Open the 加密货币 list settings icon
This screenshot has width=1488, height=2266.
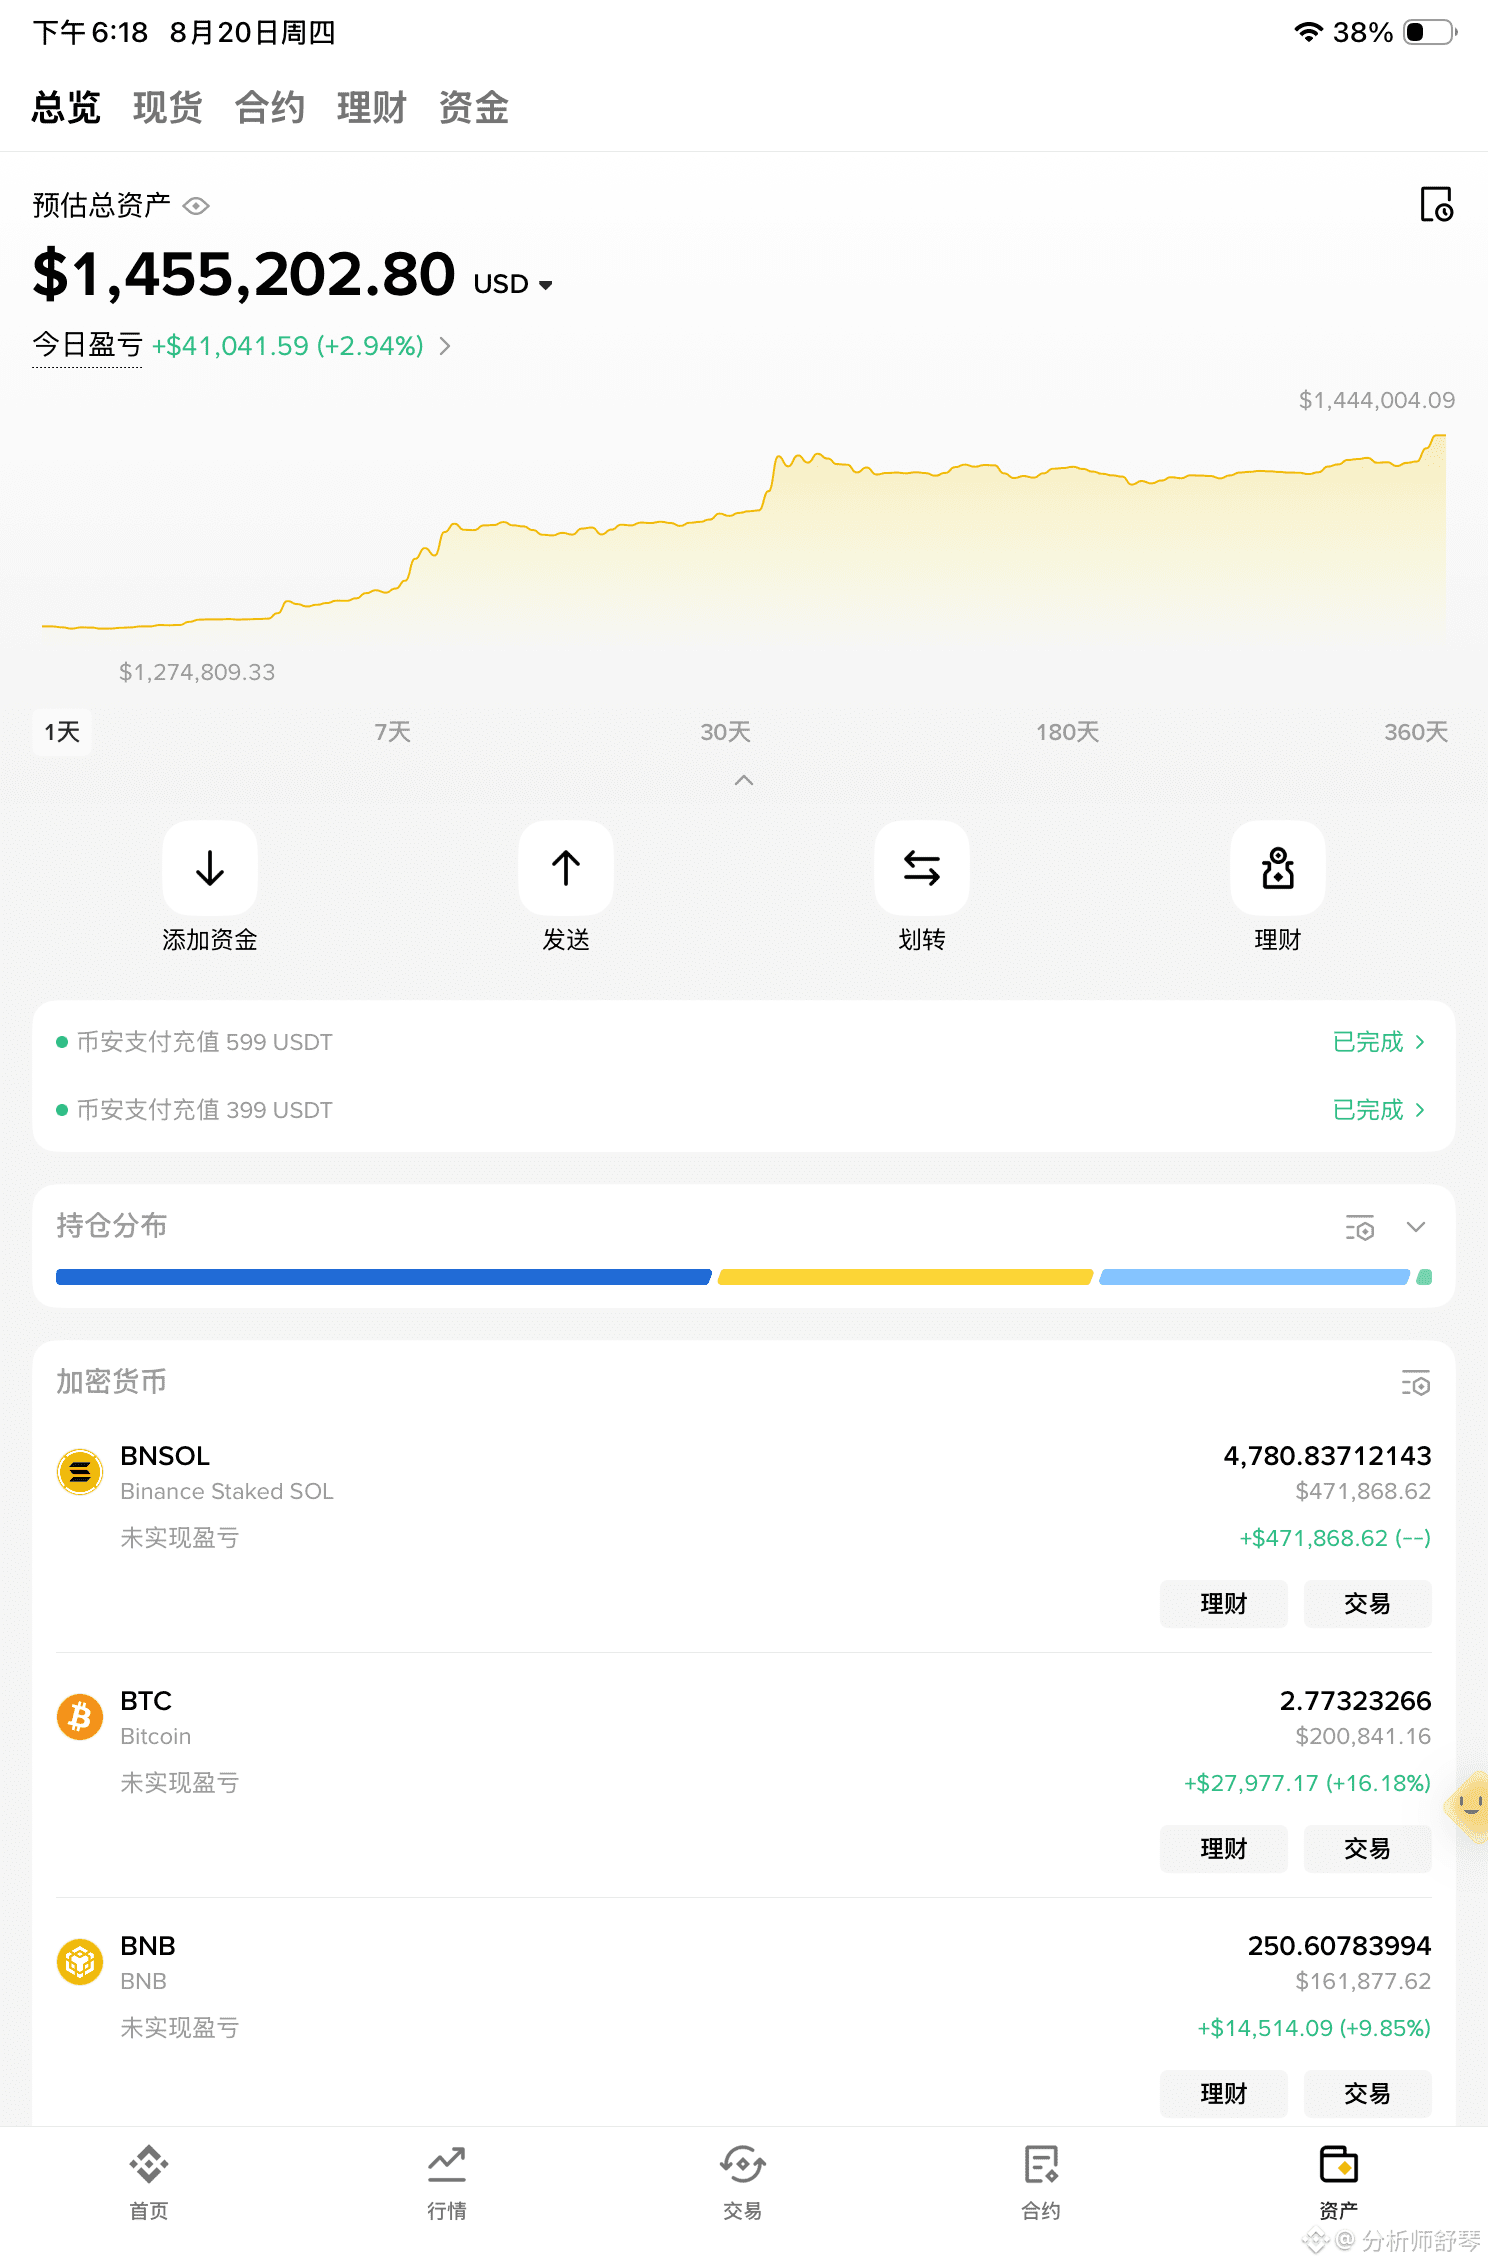(1416, 1383)
